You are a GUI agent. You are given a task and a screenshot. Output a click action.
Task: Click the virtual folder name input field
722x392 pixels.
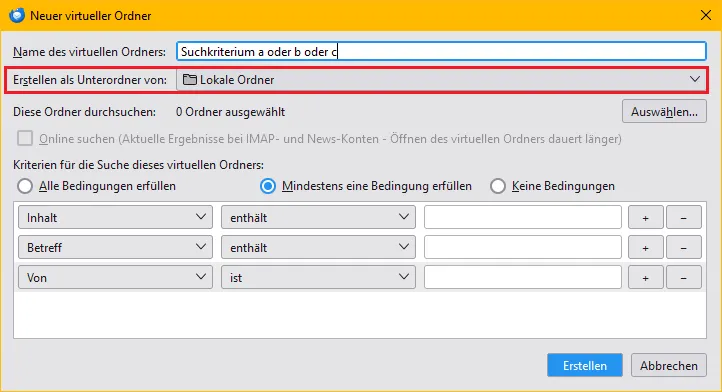(441, 51)
